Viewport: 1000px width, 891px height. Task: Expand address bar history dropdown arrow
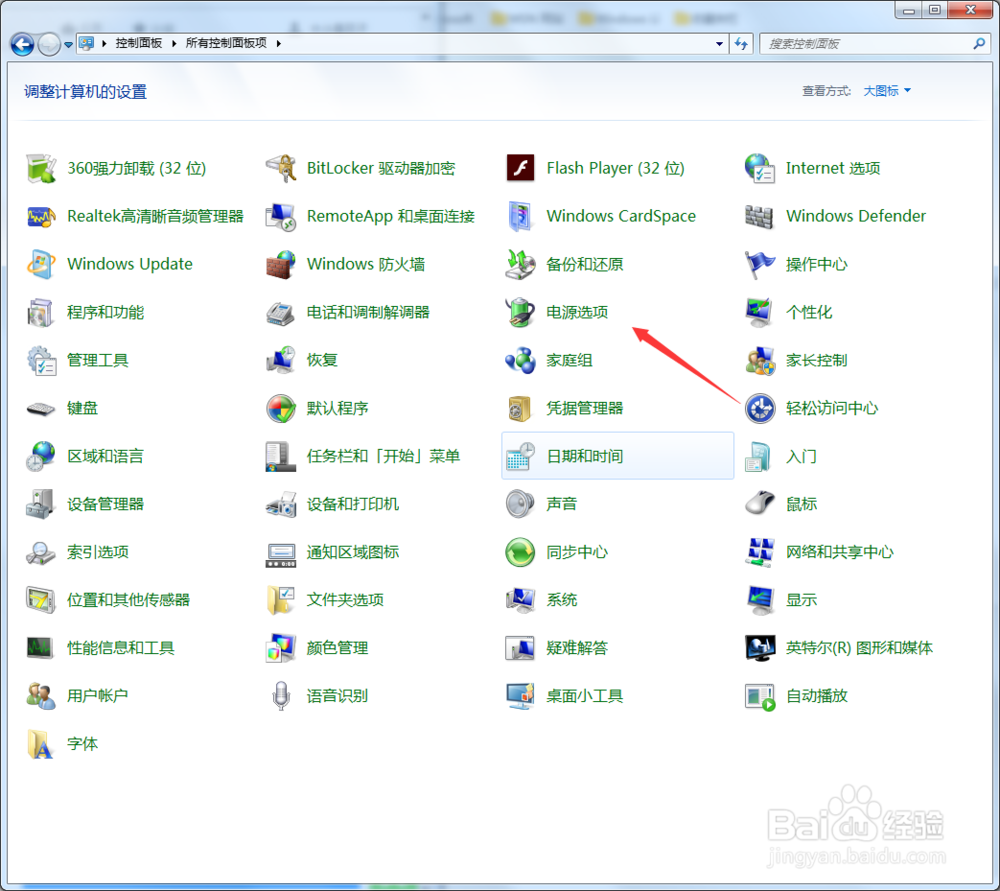(719, 44)
